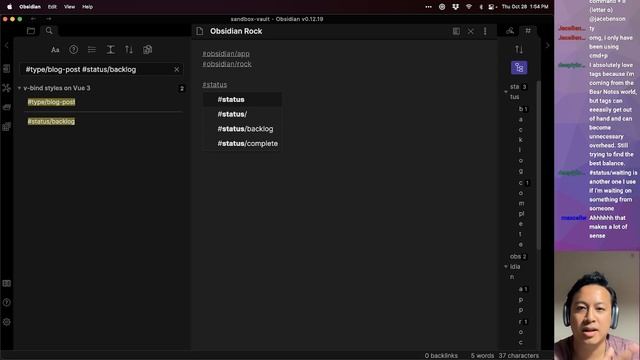
Task: Collapse left sidebar with arrow
Action: [6, 45]
